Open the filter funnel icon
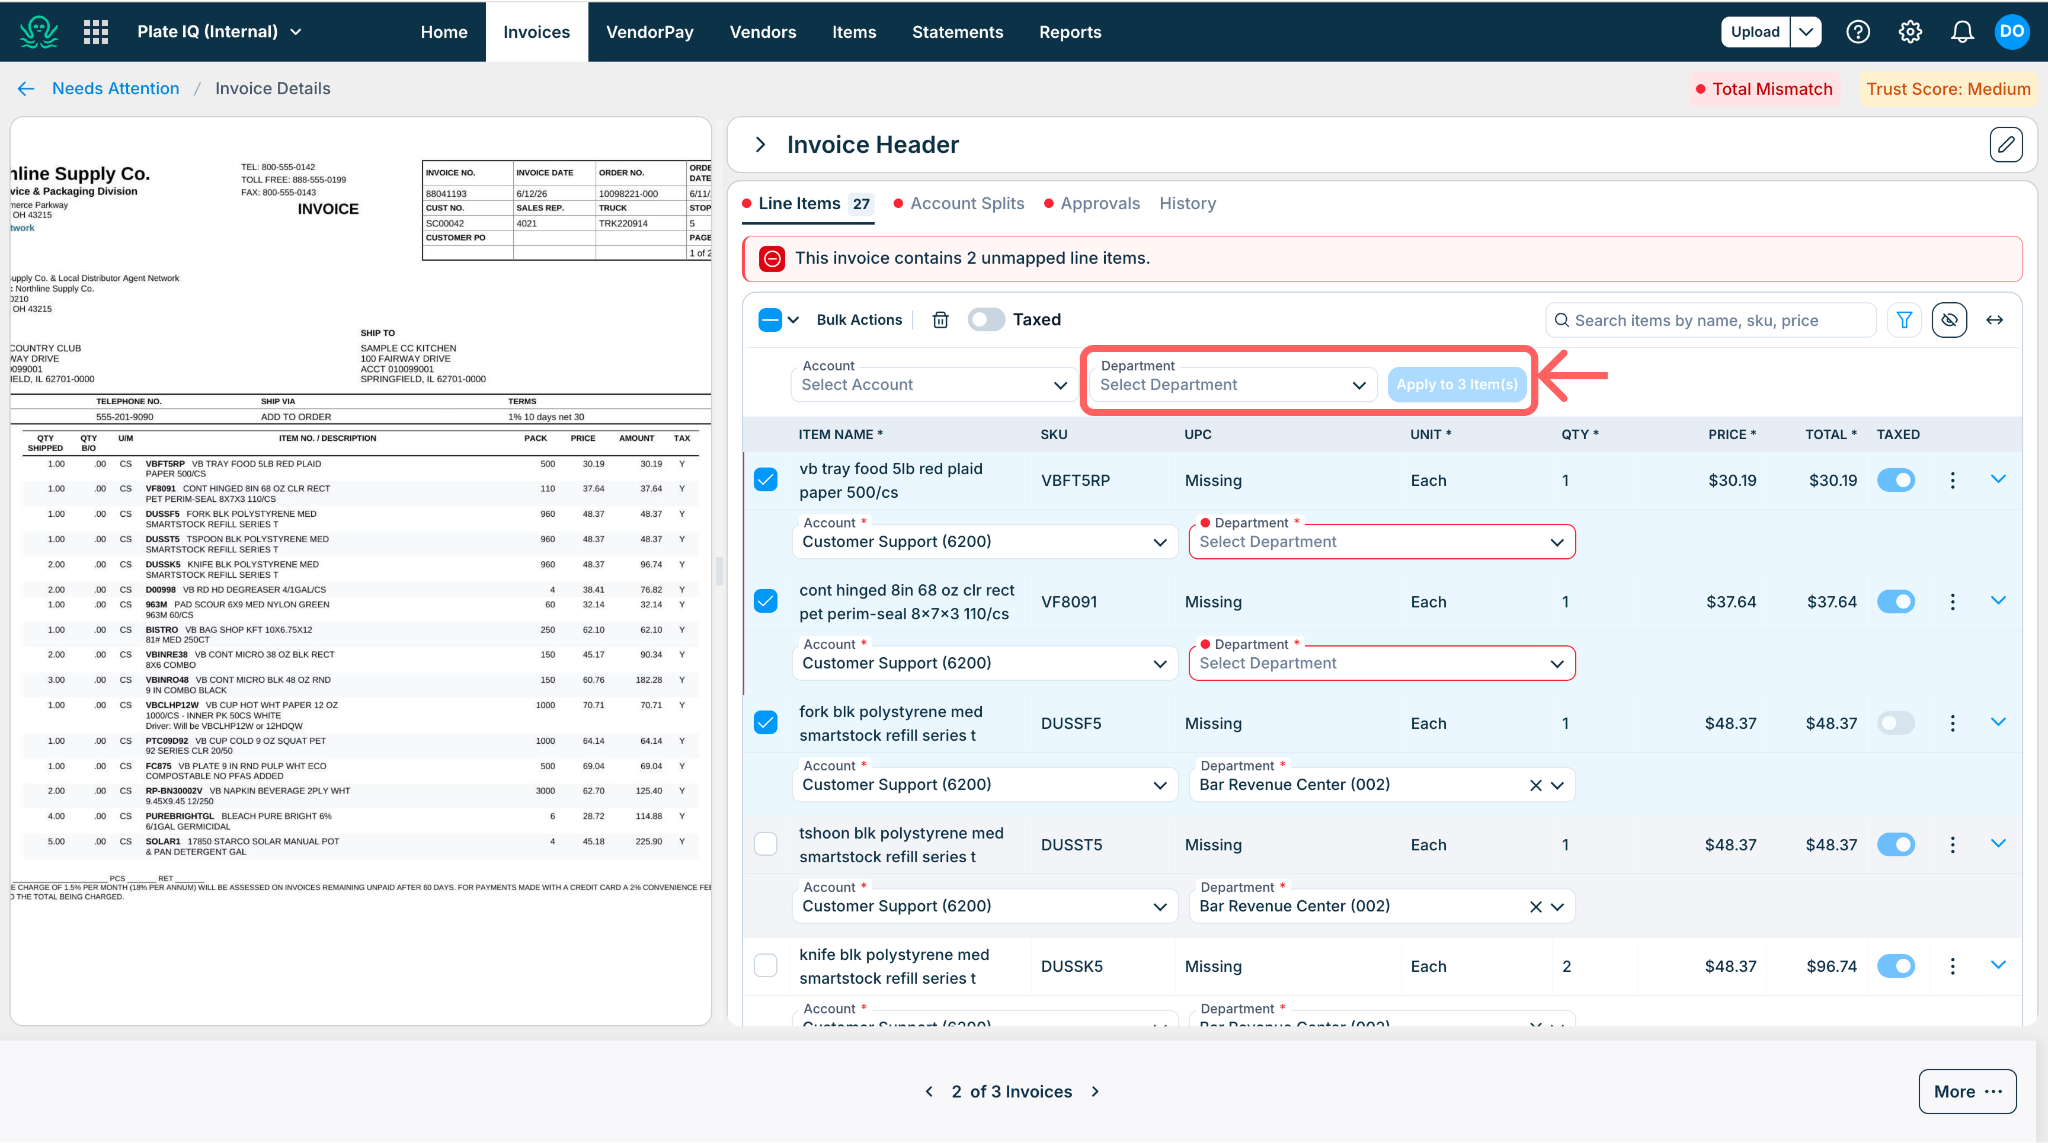The height and width of the screenshot is (1143, 2048). (x=1904, y=320)
